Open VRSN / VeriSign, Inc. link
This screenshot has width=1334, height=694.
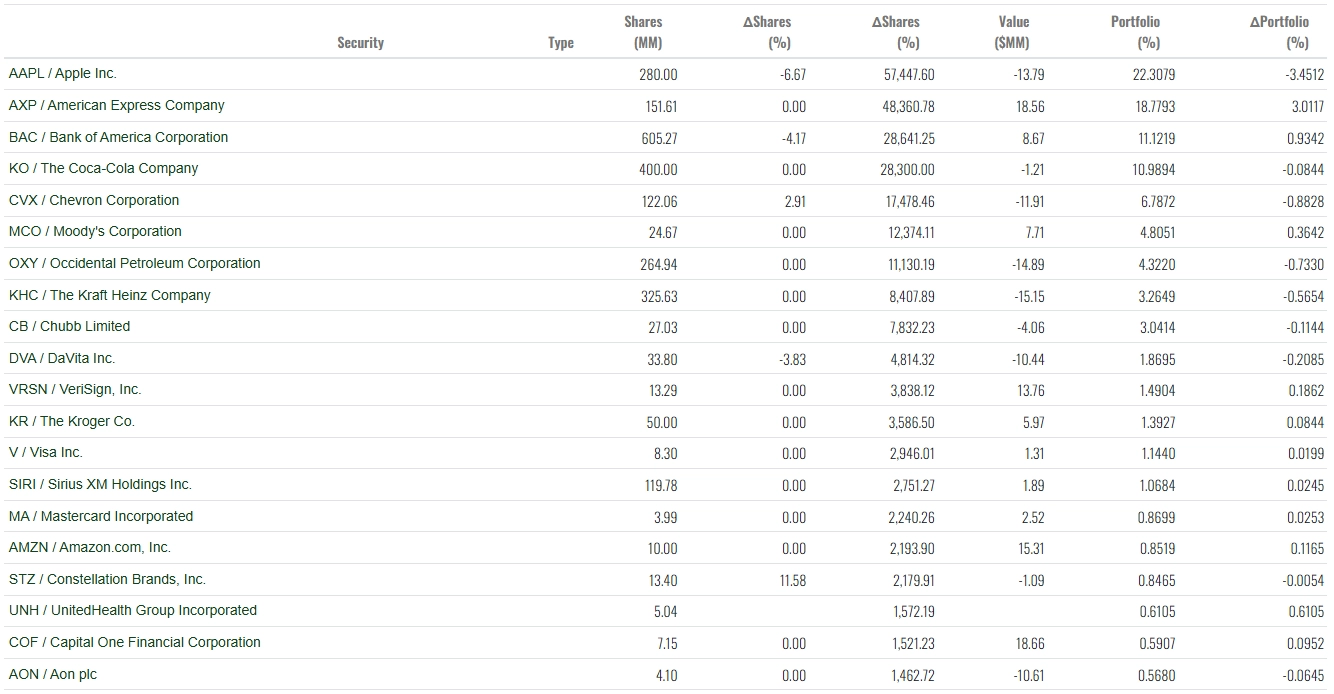tap(75, 390)
